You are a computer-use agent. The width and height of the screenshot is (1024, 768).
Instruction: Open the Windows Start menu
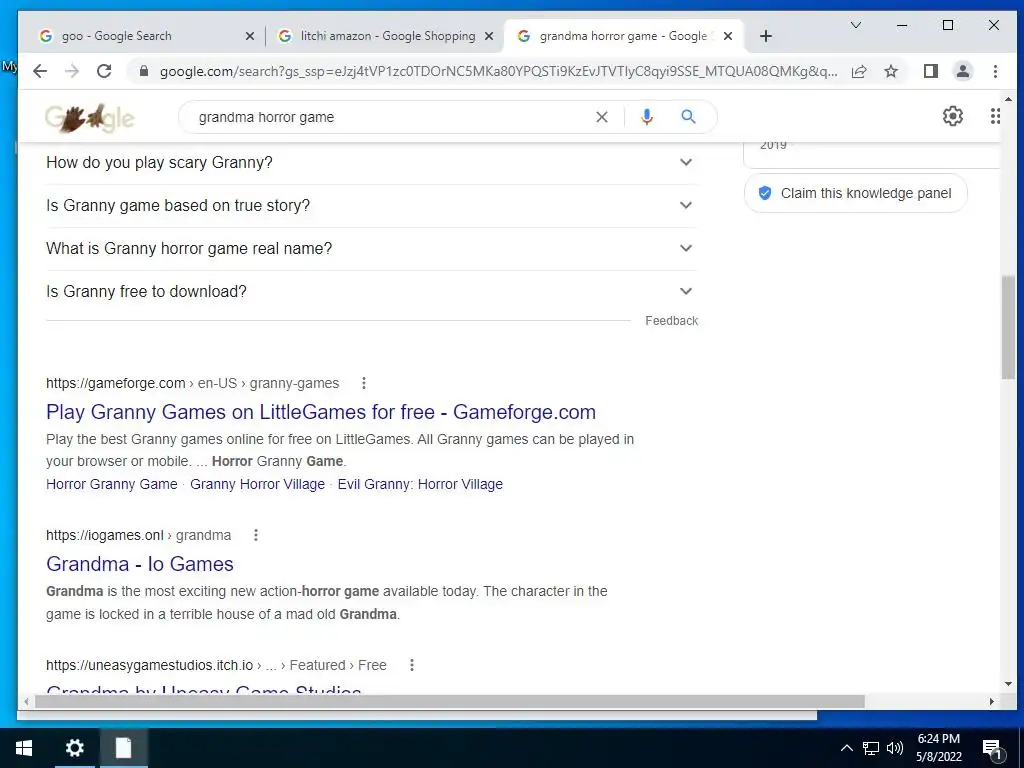click(24, 748)
